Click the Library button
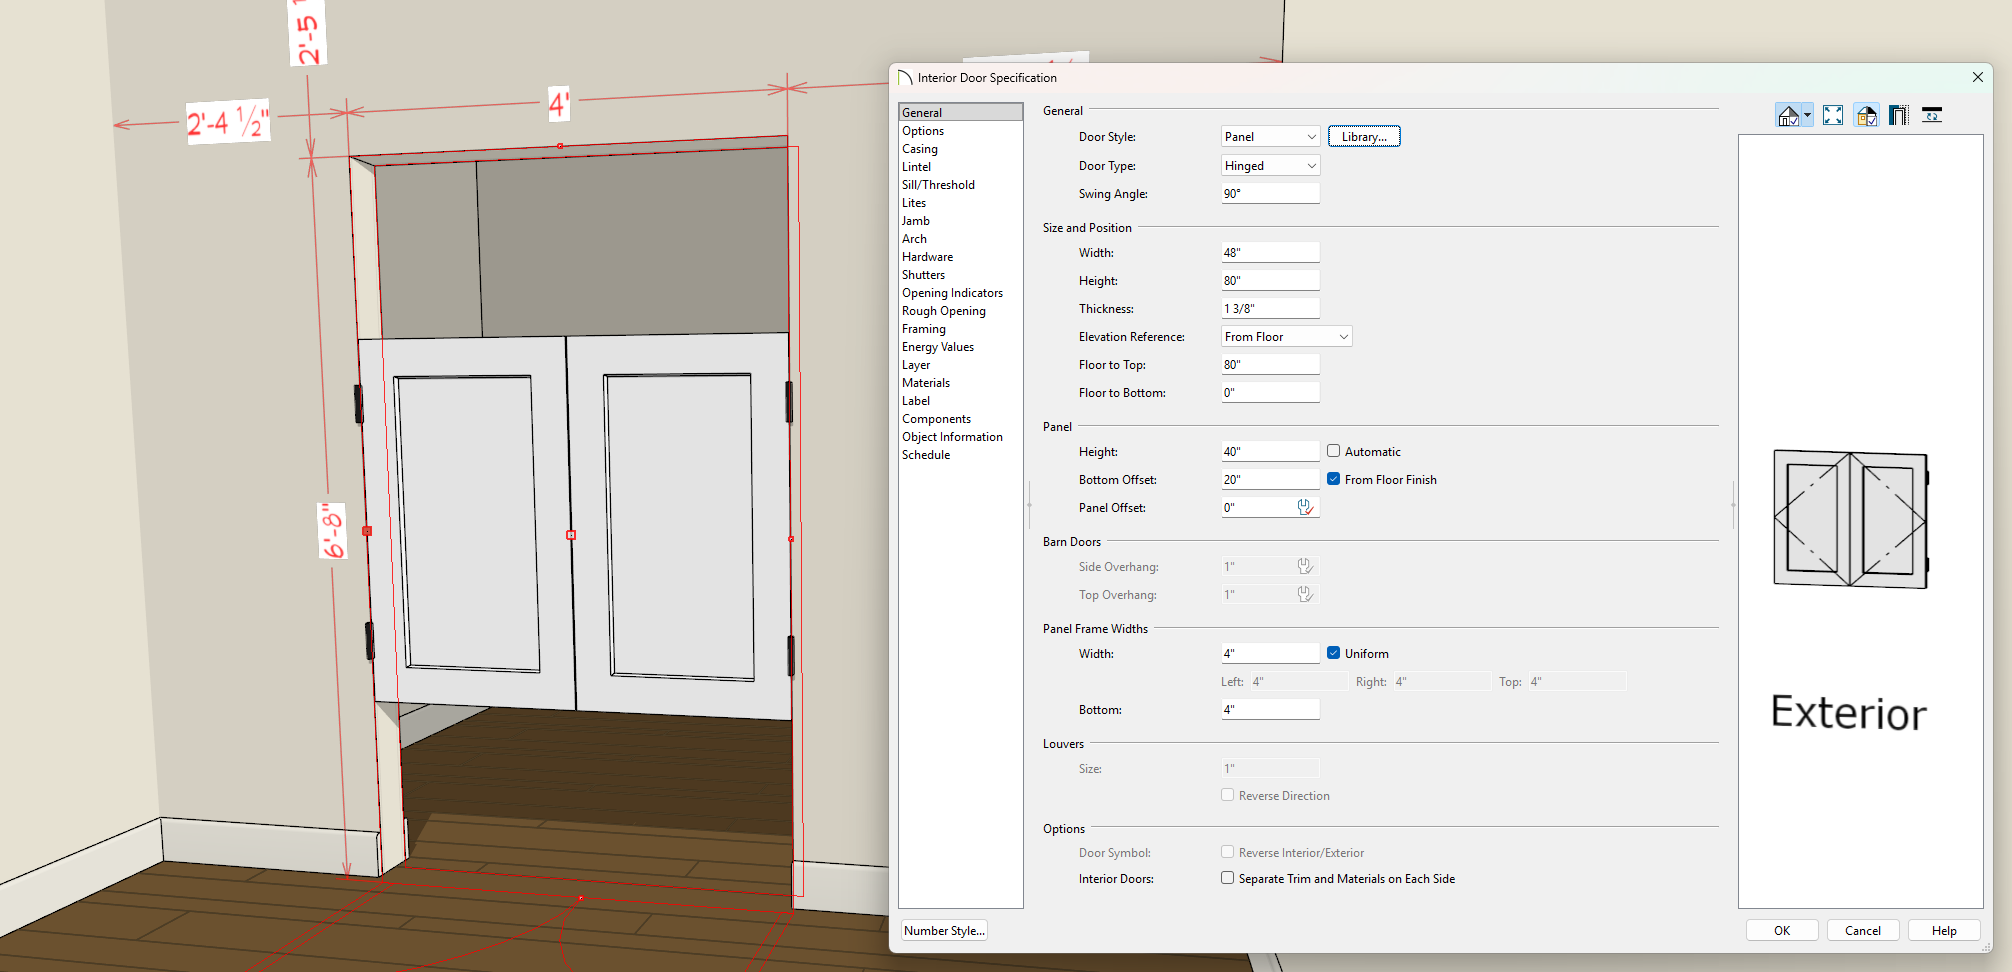 click(1363, 137)
